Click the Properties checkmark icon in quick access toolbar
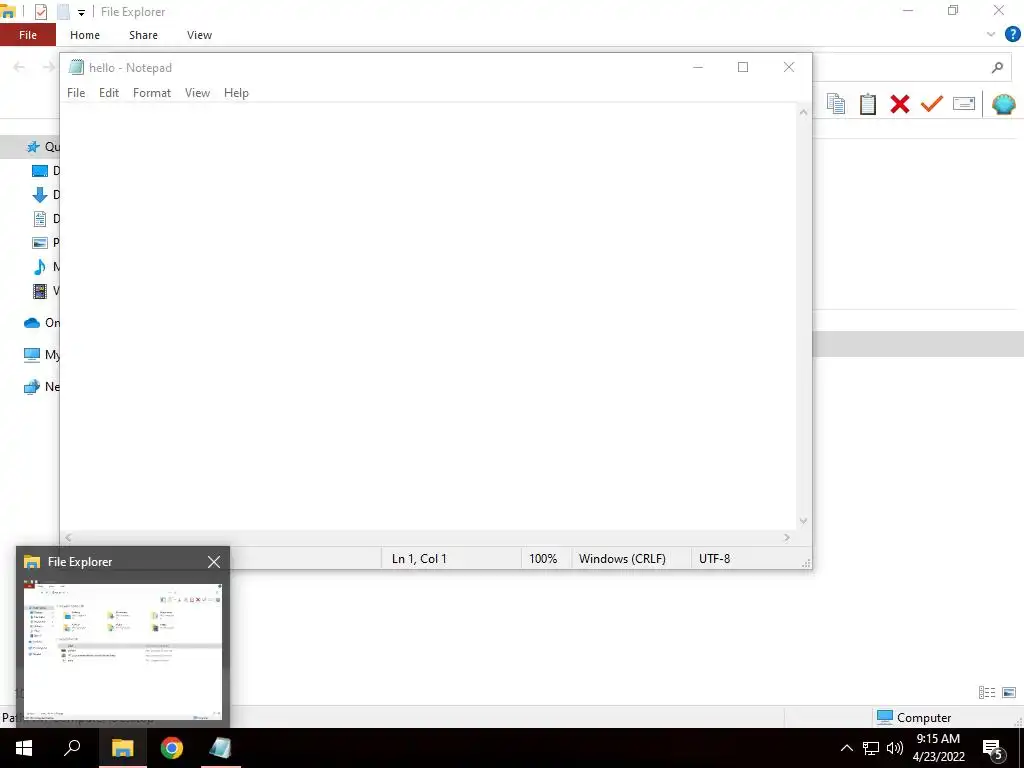1024x768 pixels. coord(40,12)
